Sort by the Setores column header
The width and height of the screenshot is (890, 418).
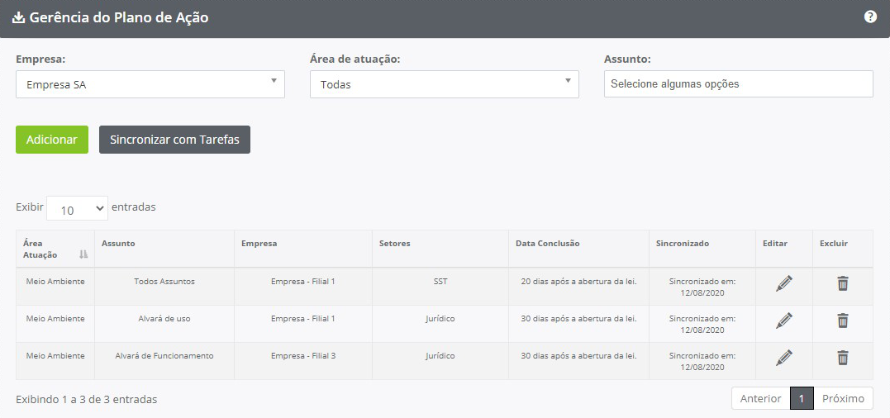coord(395,243)
